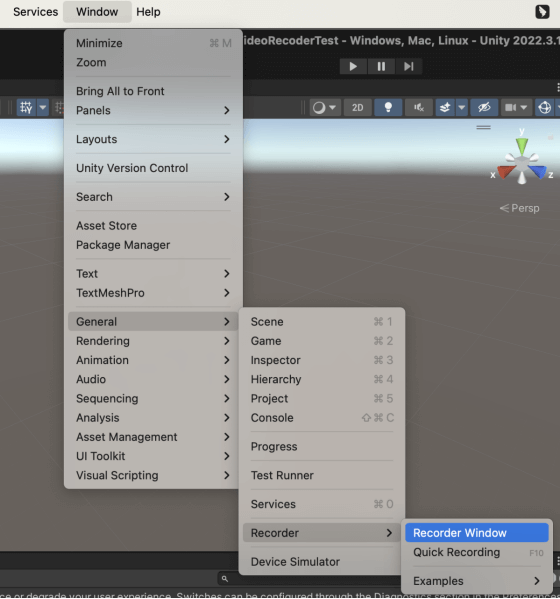Screen dimensions: 560x599
Task: Open scene camera settings icon
Action: click(x=510, y=108)
